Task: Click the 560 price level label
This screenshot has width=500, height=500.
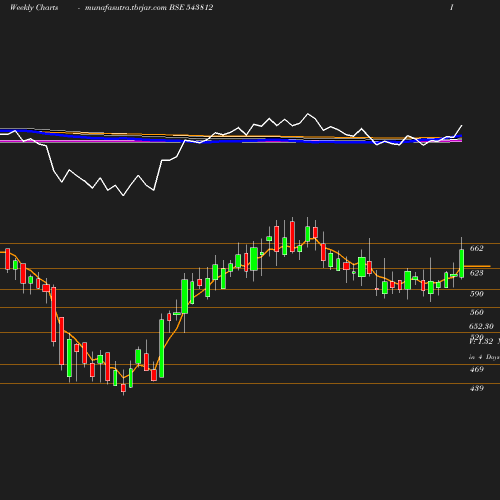Action: (476, 312)
